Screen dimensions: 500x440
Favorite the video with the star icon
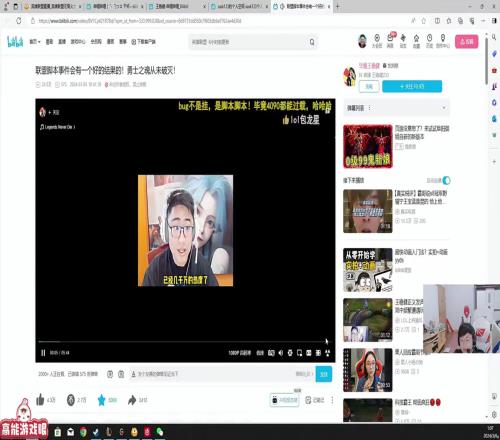(x=101, y=400)
